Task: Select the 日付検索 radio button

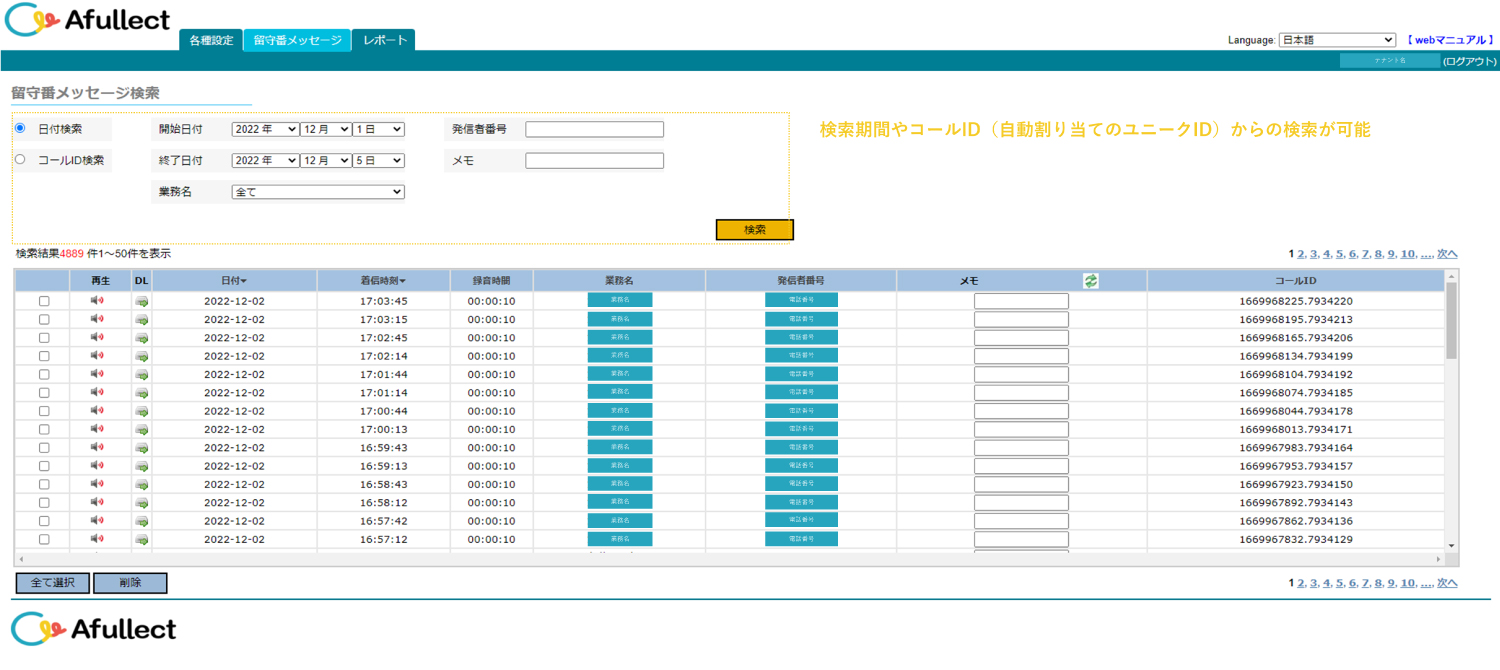Action: click(20, 128)
